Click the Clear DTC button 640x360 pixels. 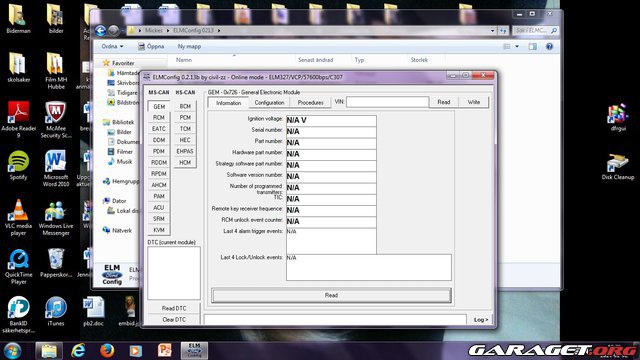(174, 320)
